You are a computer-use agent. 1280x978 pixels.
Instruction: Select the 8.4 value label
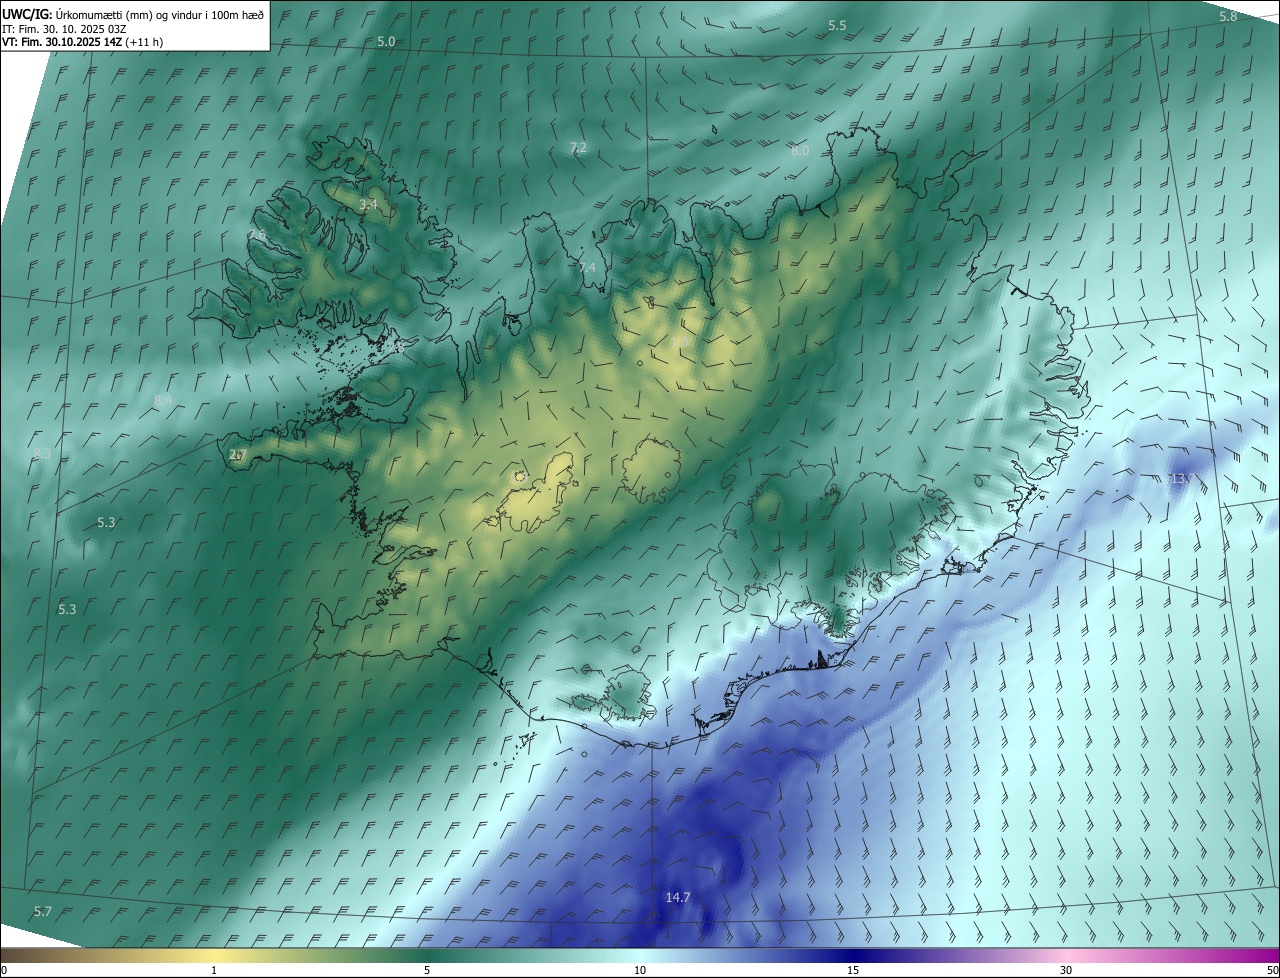tap(163, 400)
